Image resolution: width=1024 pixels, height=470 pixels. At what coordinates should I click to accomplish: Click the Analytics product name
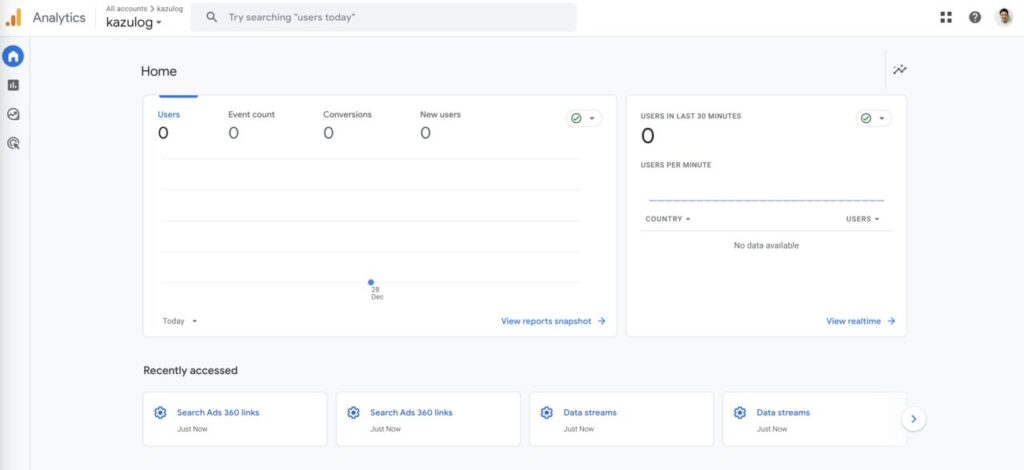coord(59,18)
